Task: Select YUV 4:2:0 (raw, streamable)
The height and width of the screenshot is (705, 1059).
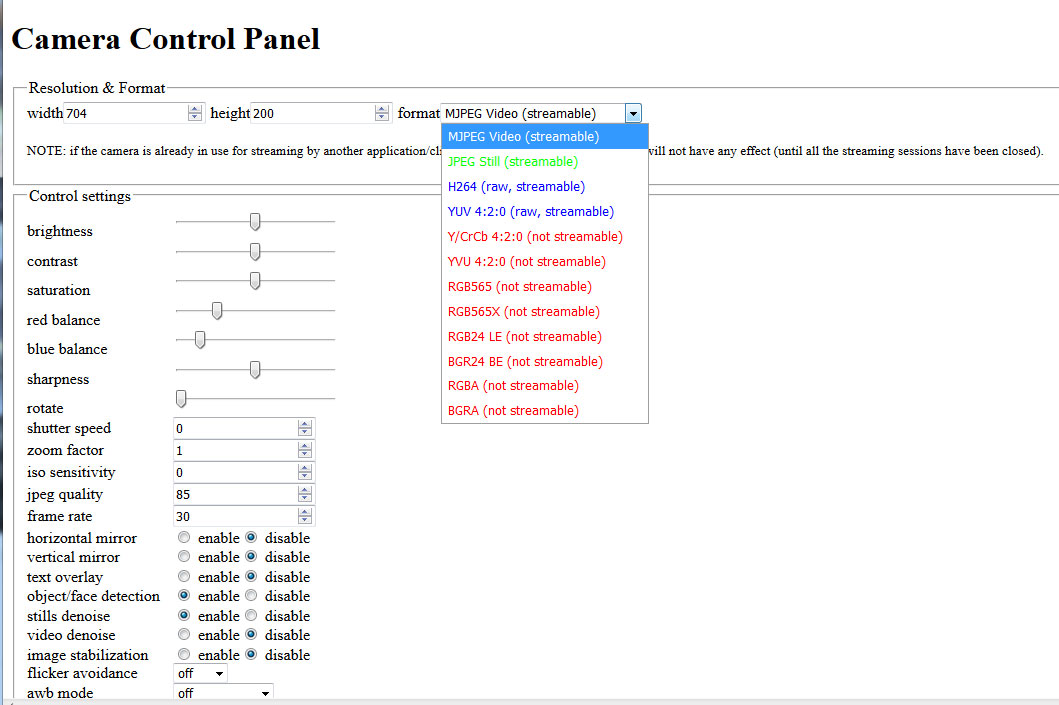Action: (x=544, y=211)
